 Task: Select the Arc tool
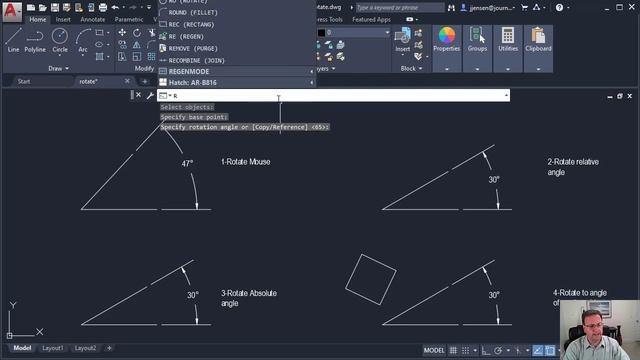tap(83, 40)
